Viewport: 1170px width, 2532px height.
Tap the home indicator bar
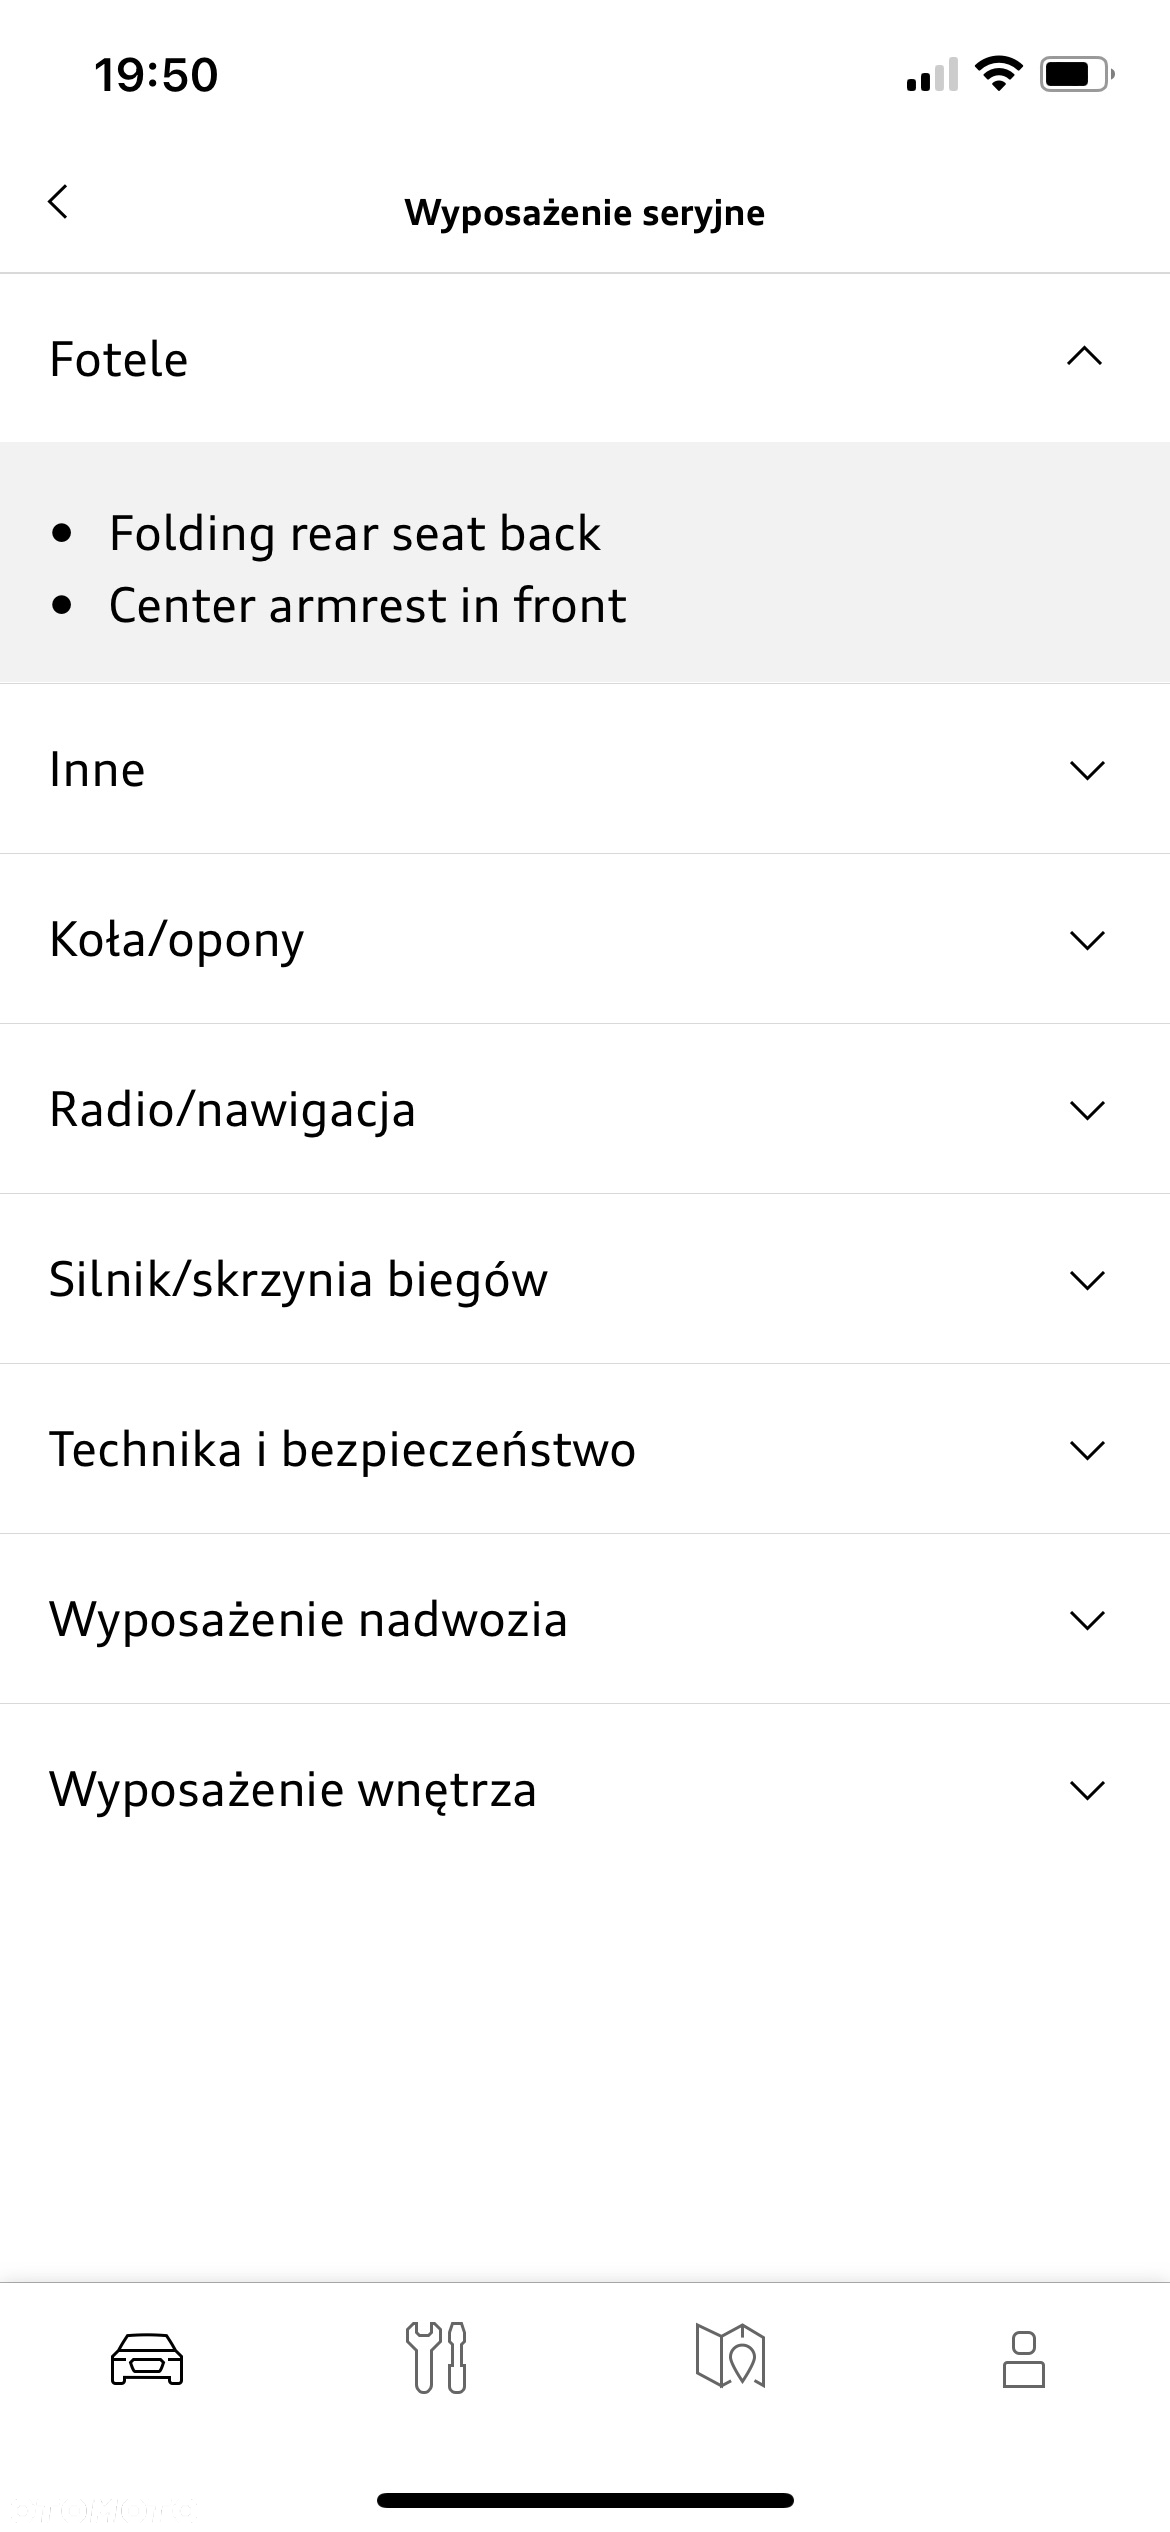(x=585, y=2500)
